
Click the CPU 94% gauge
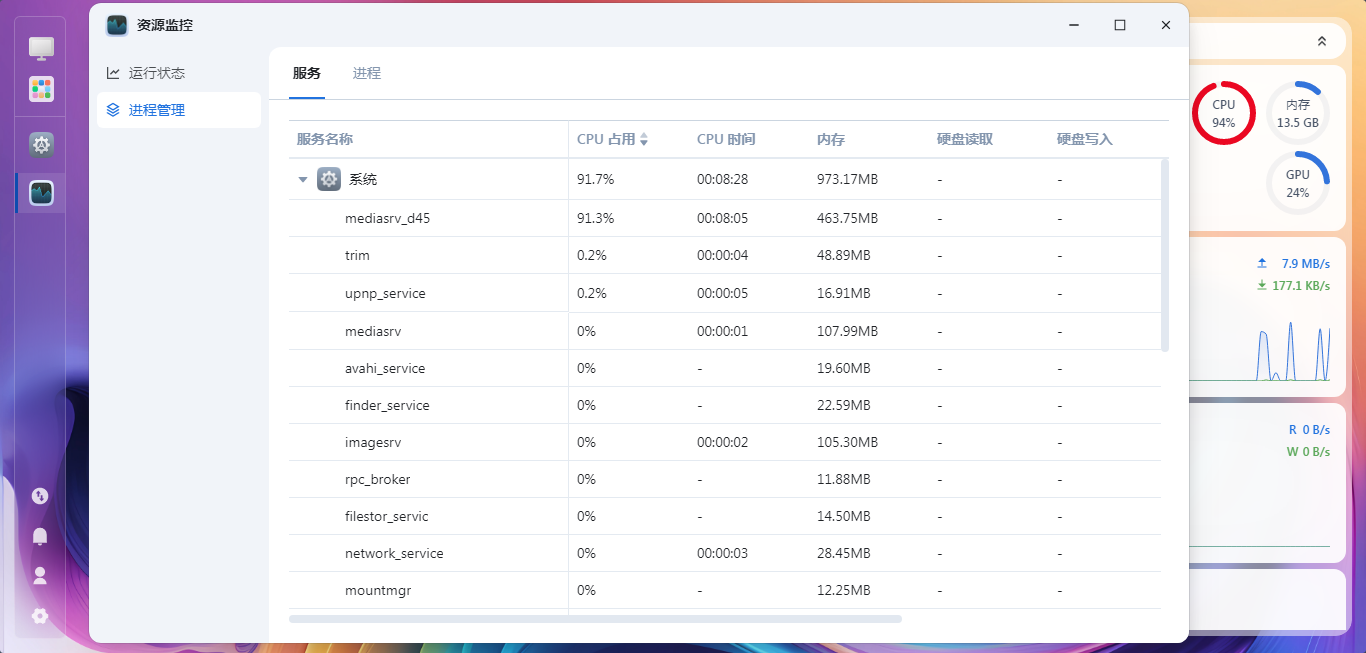[x=1224, y=113]
